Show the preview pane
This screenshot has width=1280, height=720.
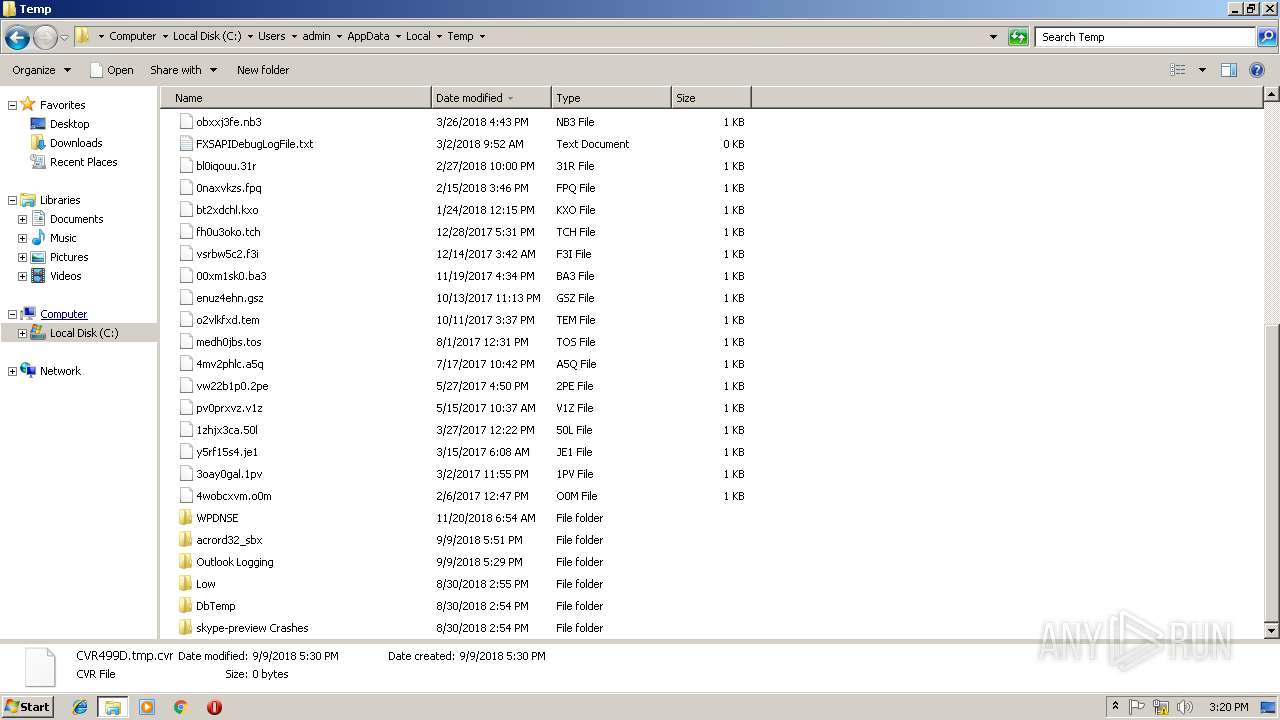pos(1229,70)
